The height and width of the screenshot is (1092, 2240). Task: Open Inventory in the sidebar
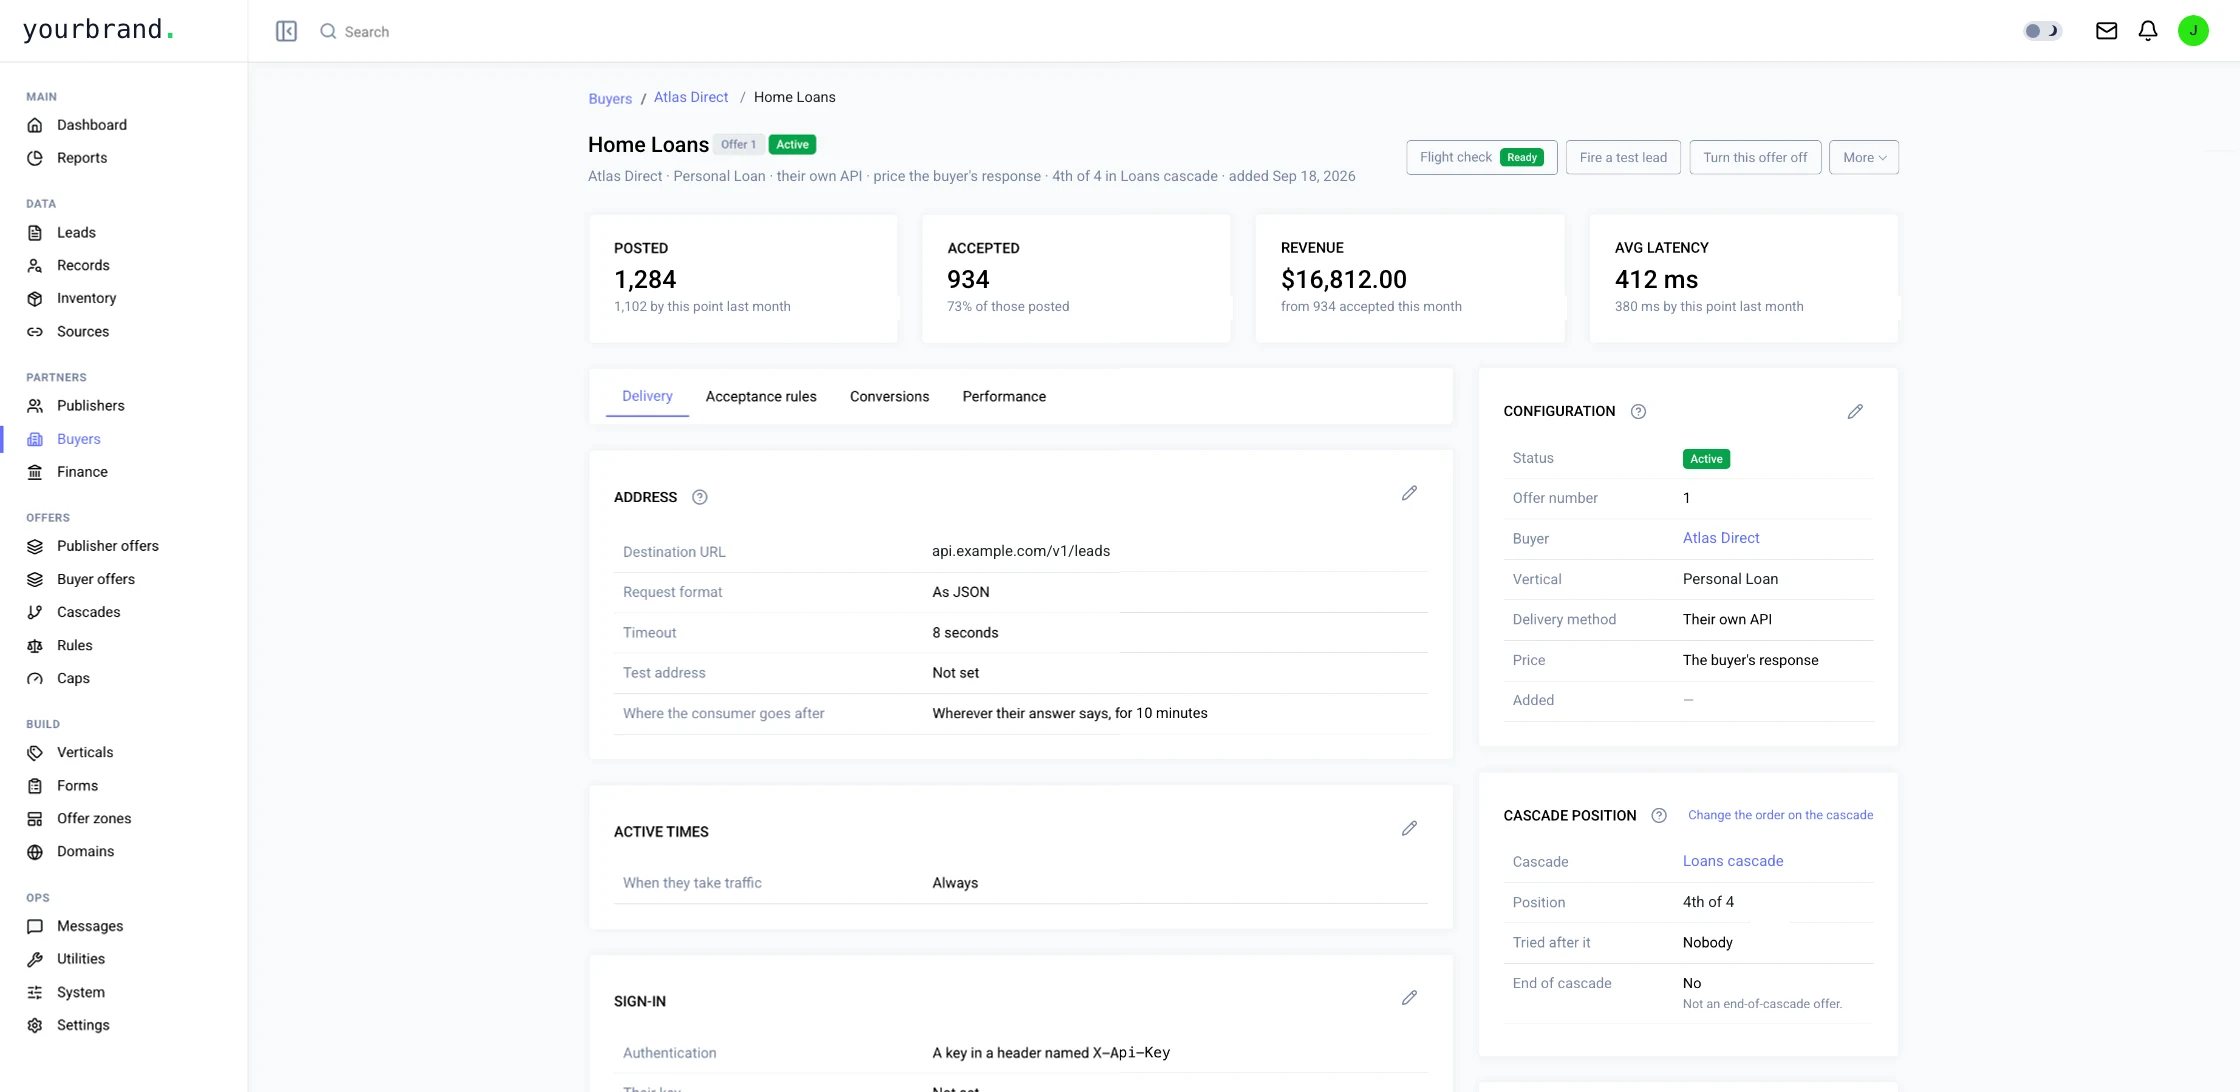click(x=86, y=299)
